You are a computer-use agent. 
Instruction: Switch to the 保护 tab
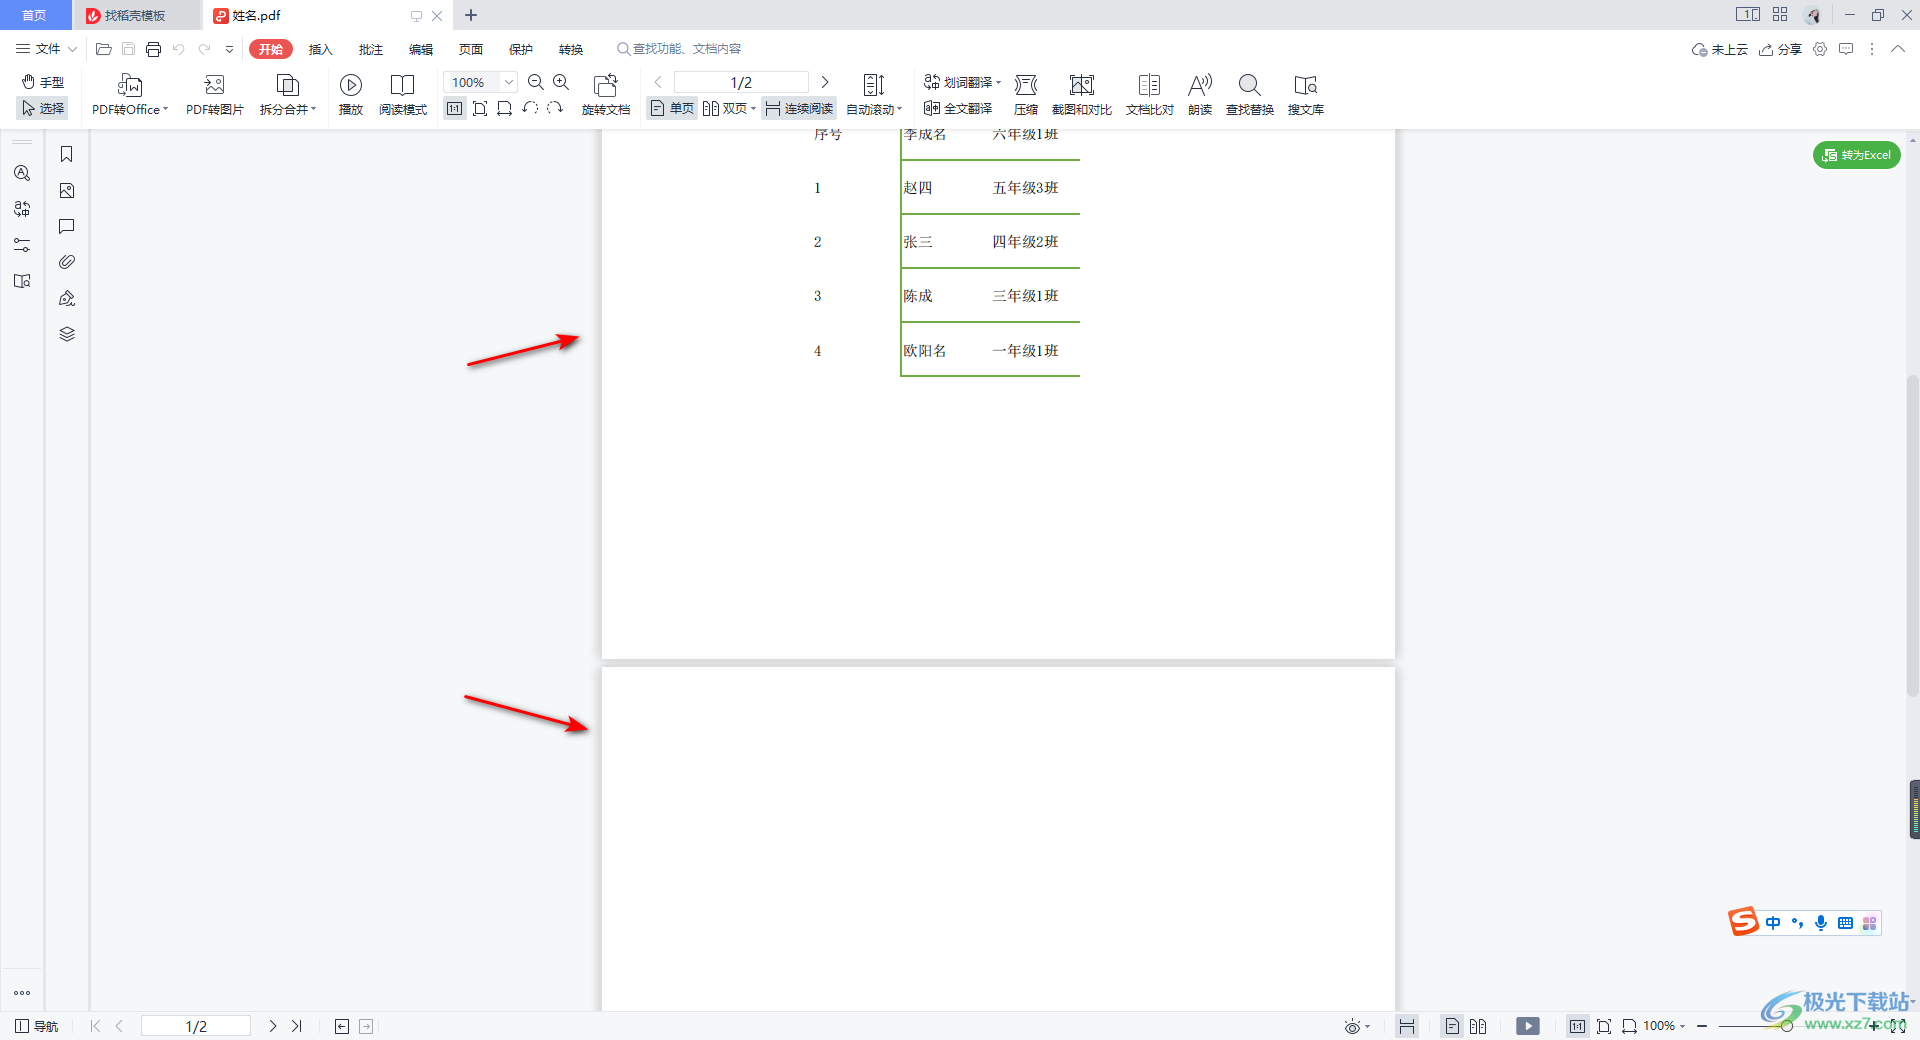(x=520, y=49)
